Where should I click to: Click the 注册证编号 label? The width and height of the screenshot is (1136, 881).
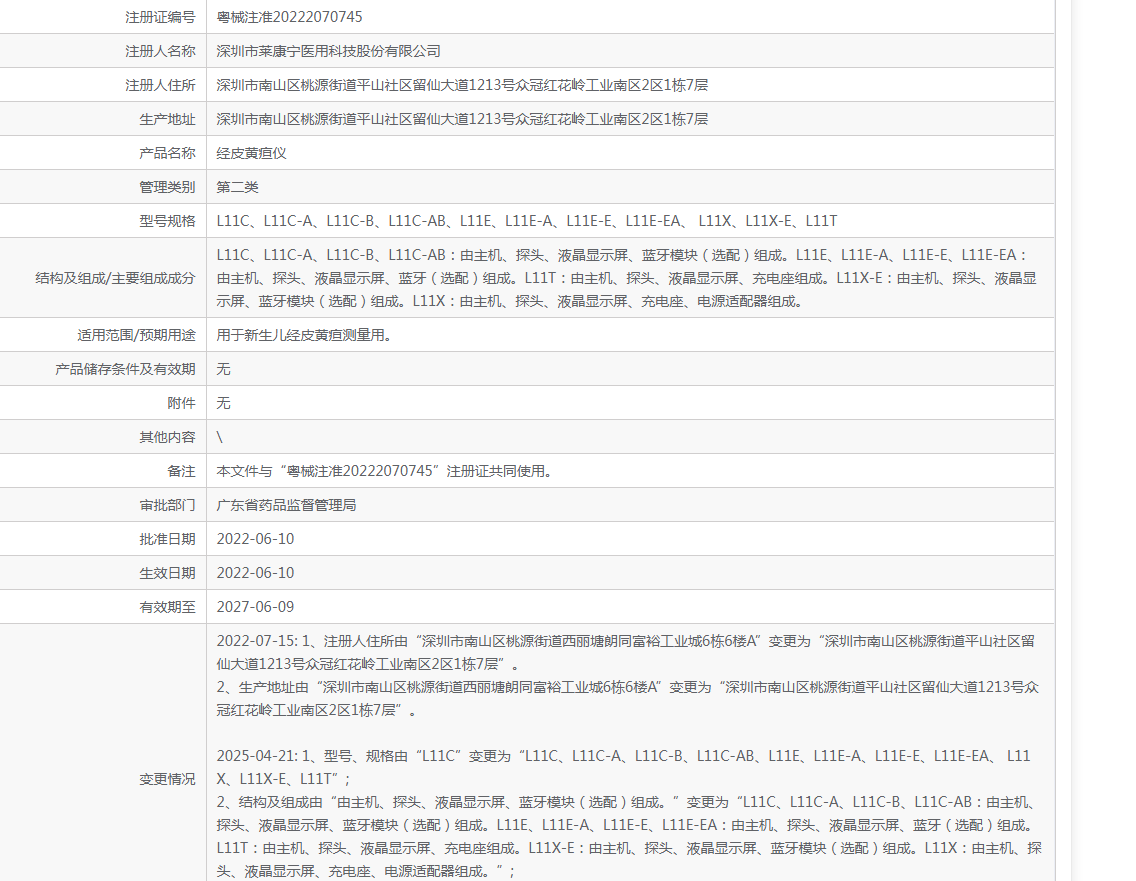coord(160,17)
